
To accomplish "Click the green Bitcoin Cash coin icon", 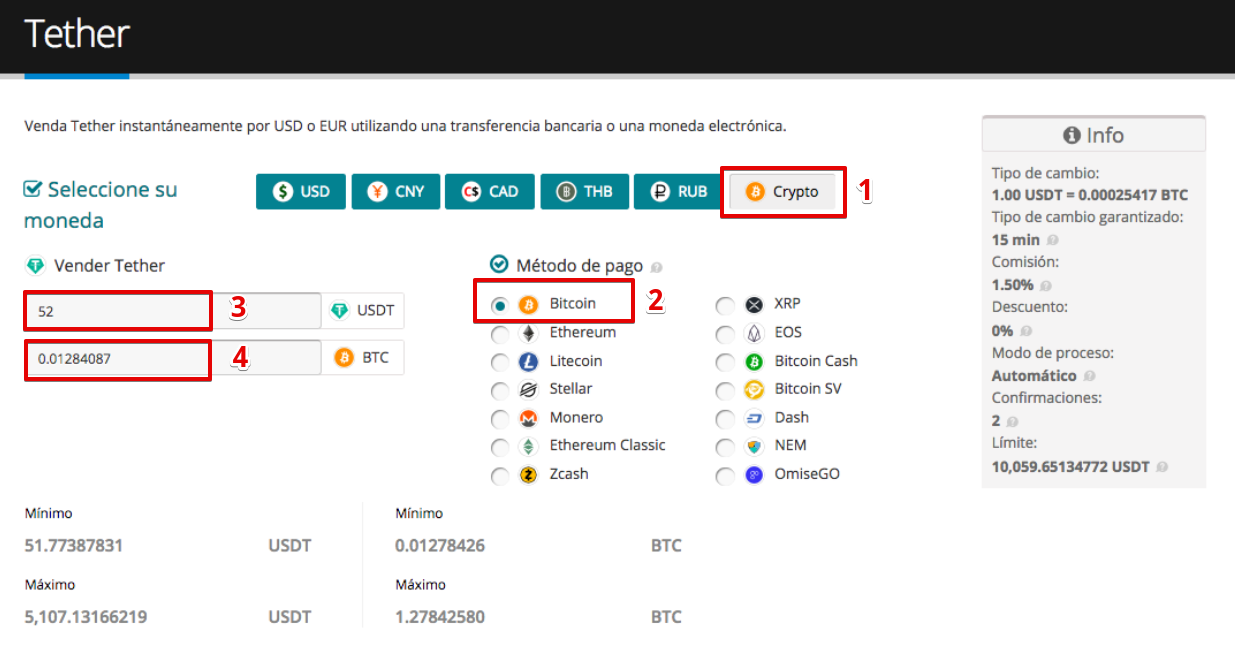I will [754, 362].
